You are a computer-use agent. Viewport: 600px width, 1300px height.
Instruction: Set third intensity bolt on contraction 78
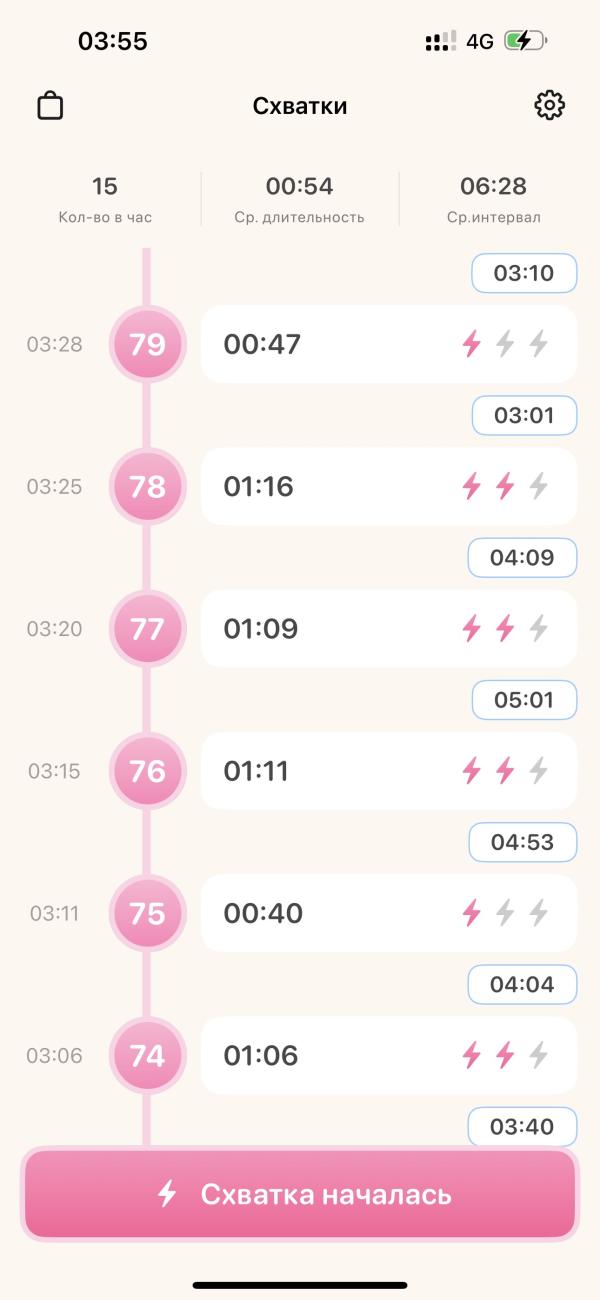(539, 487)
